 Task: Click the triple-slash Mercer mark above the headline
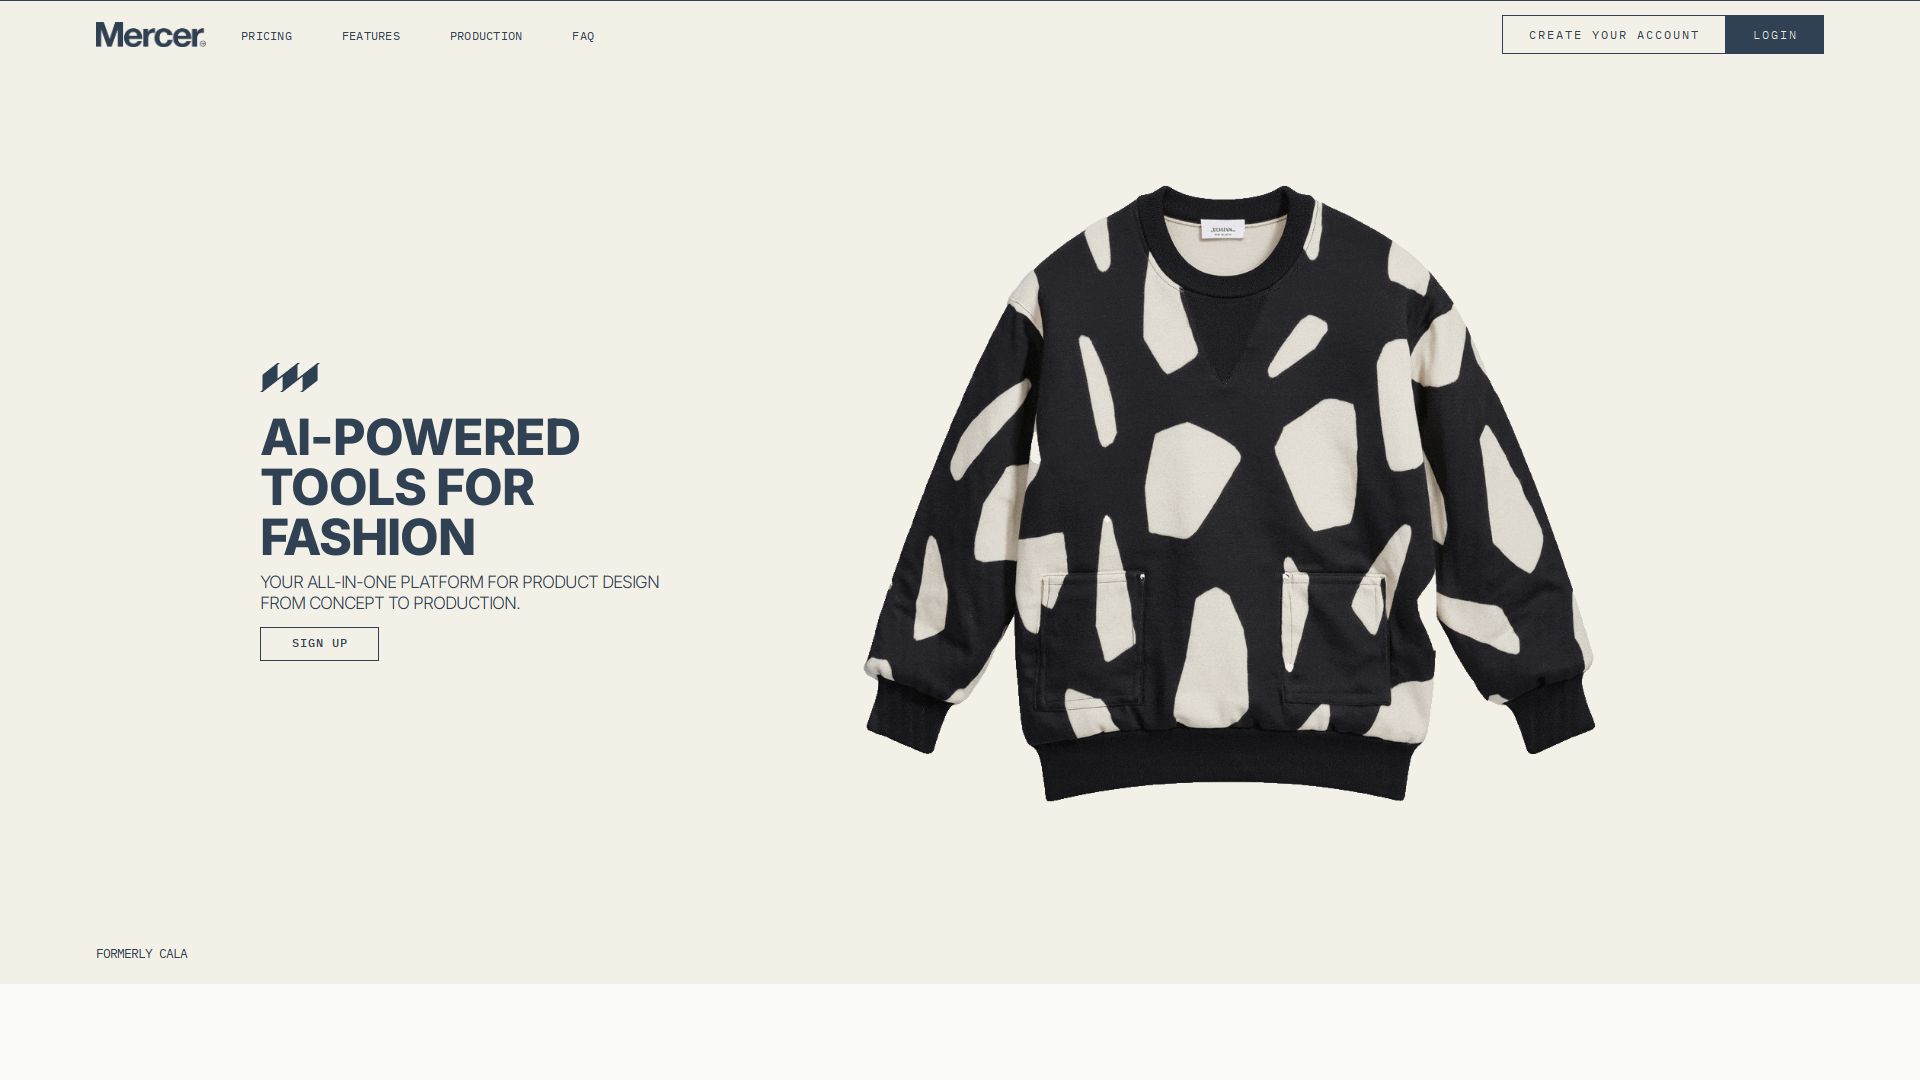(x=290, y=378)
